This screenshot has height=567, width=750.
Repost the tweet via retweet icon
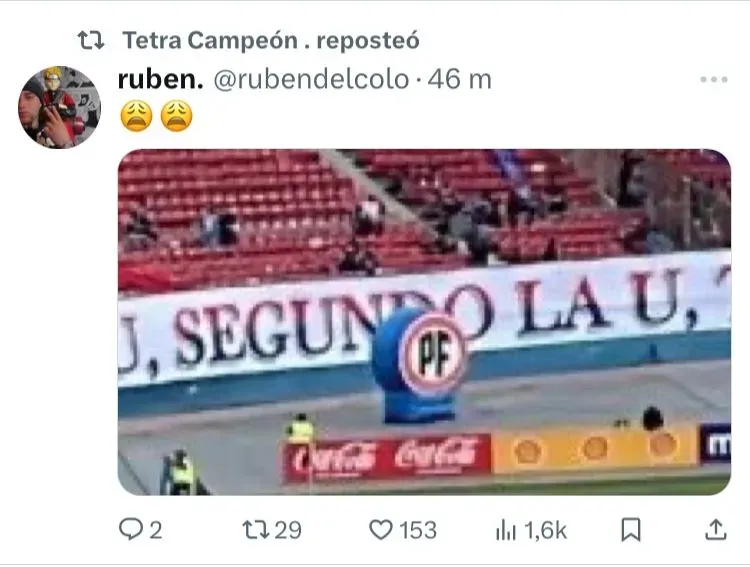pyautogui.click(x=256, y=530)
